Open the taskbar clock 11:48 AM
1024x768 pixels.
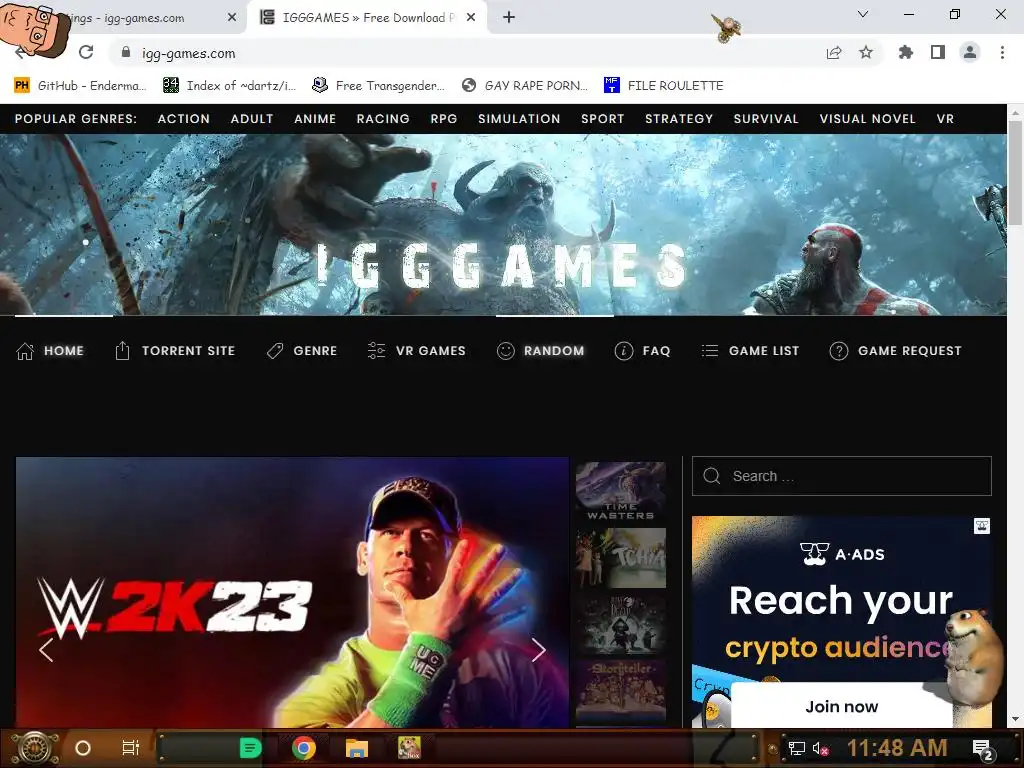tap(897, 748)
